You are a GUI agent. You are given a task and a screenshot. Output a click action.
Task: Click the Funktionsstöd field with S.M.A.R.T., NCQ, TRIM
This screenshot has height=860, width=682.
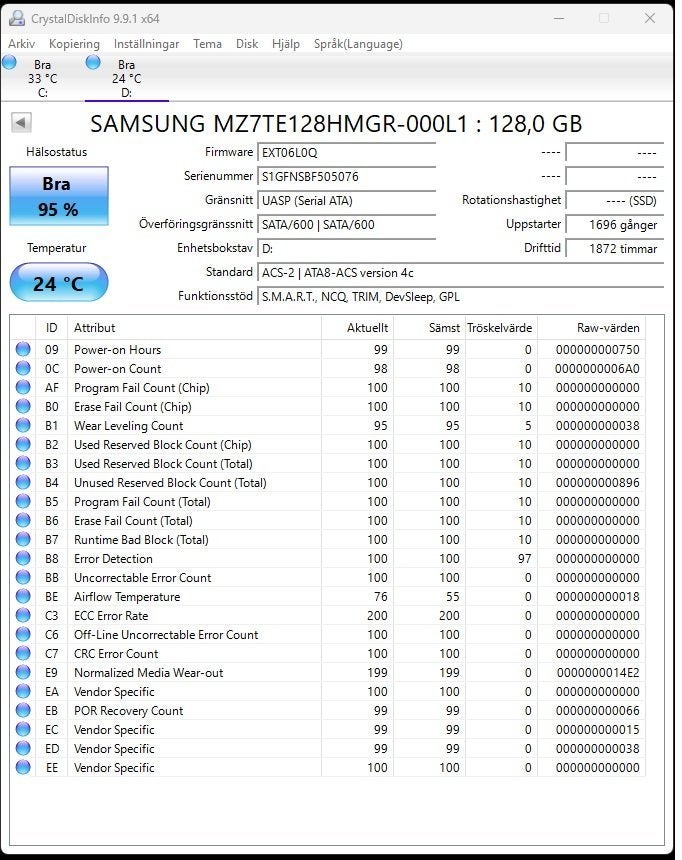460,297
